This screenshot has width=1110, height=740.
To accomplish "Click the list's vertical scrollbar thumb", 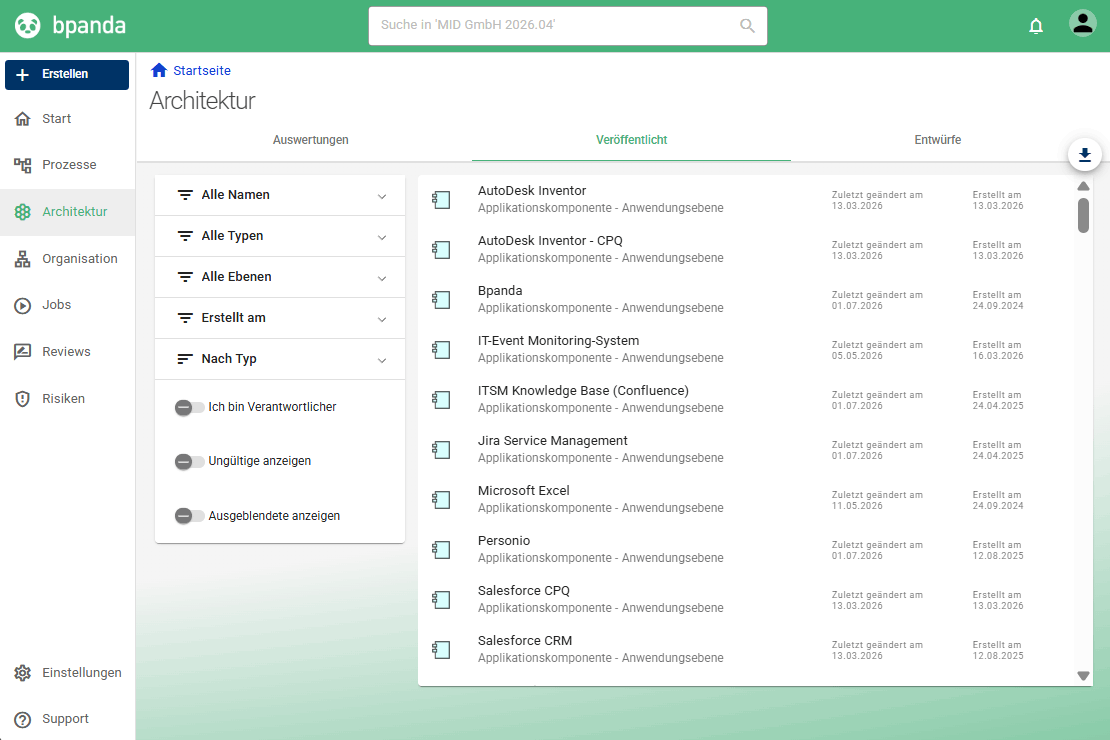I will (x=1083, y=215).
